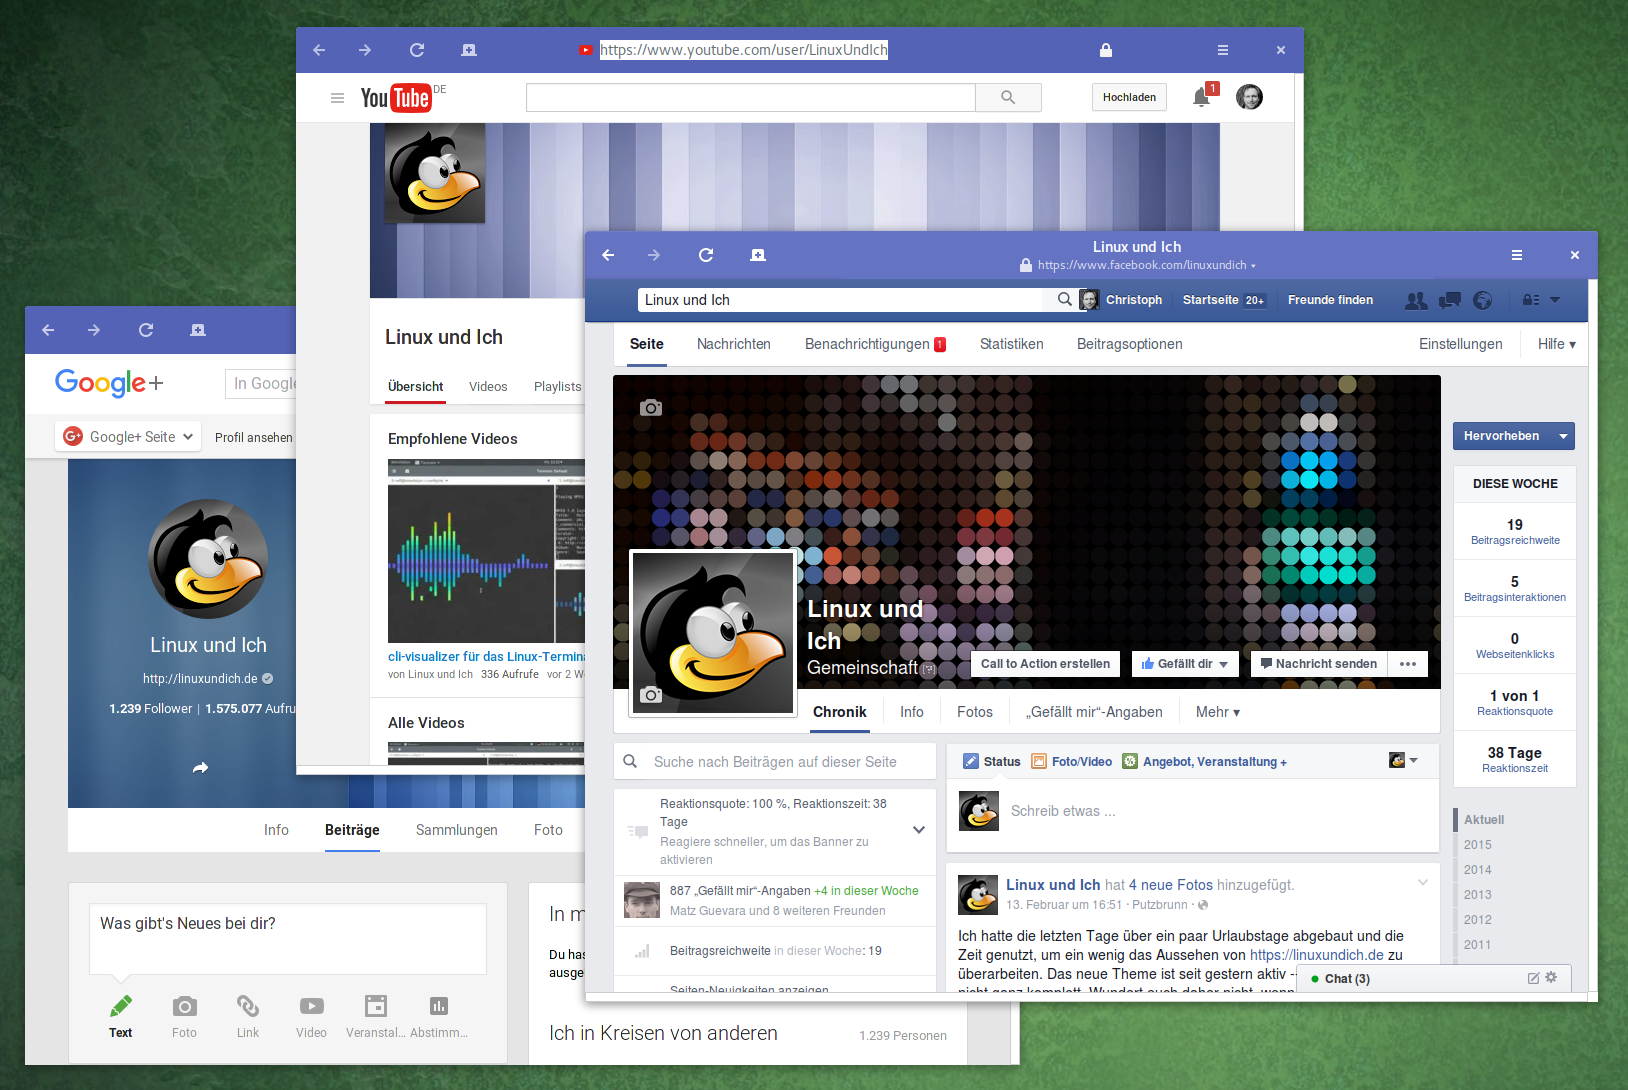Open hamburger menu in YouTube window titlebar
Image resolution: width=1628 pixels, height=1090 pixels.
pyautogui.click(x=1223, y=50)
